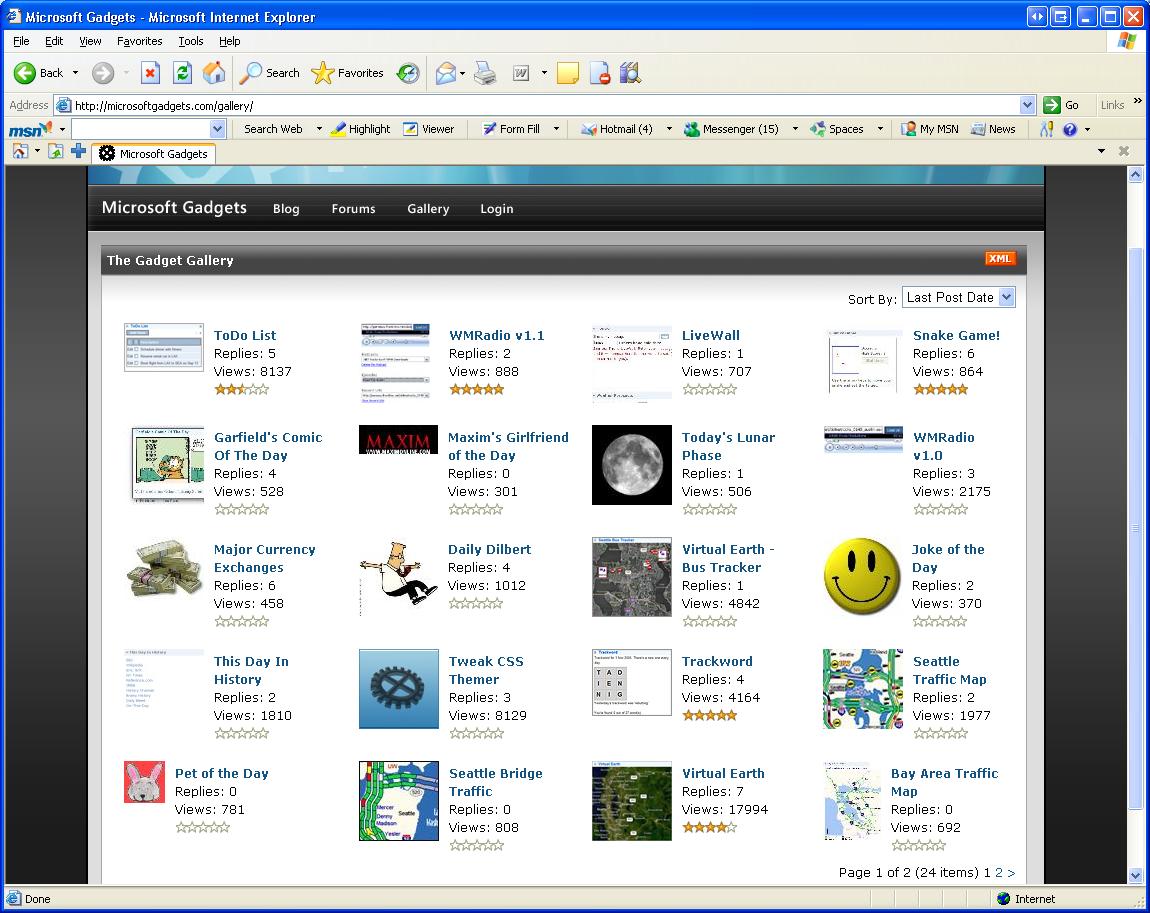Open the Snake Game! gadget link
This screenshot has height=913, width=1150.
coord(956,335)
